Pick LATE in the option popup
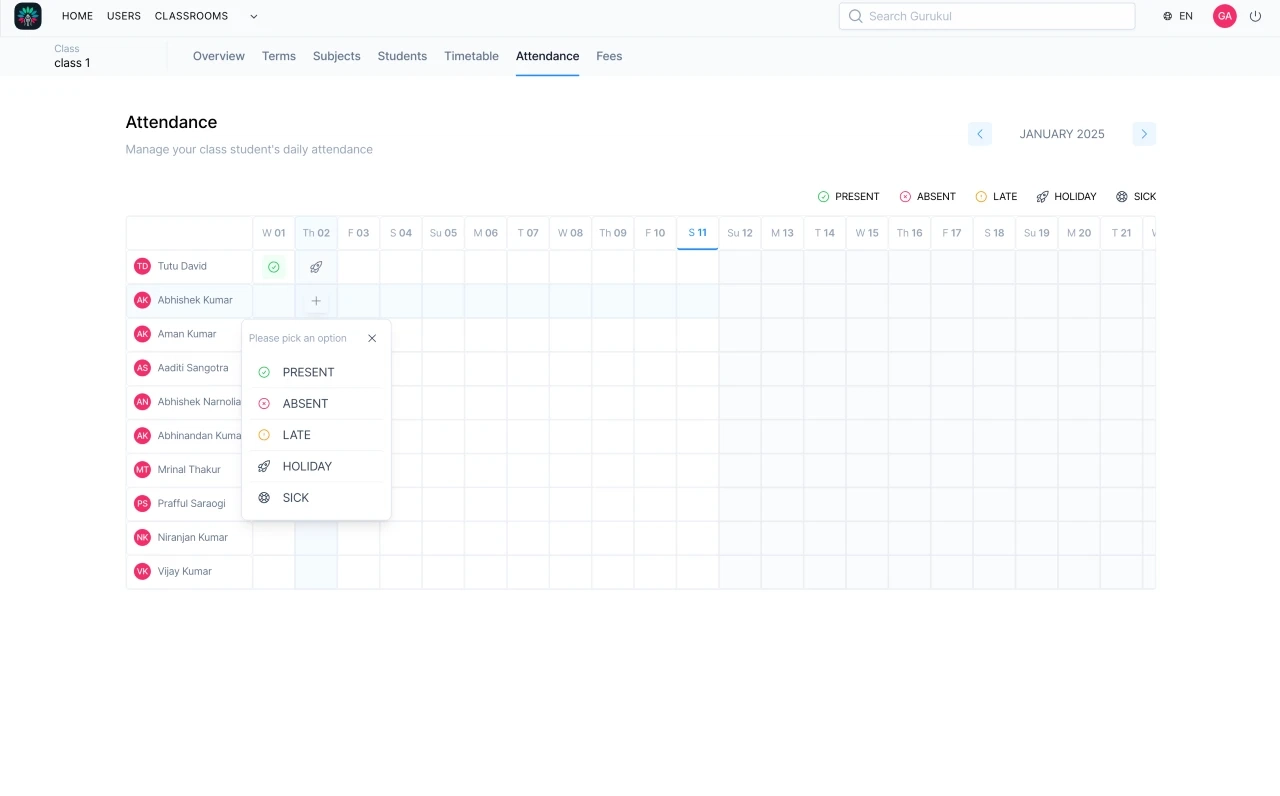The height and width of the screenshot is (796, 1280). tap(296, 435)
